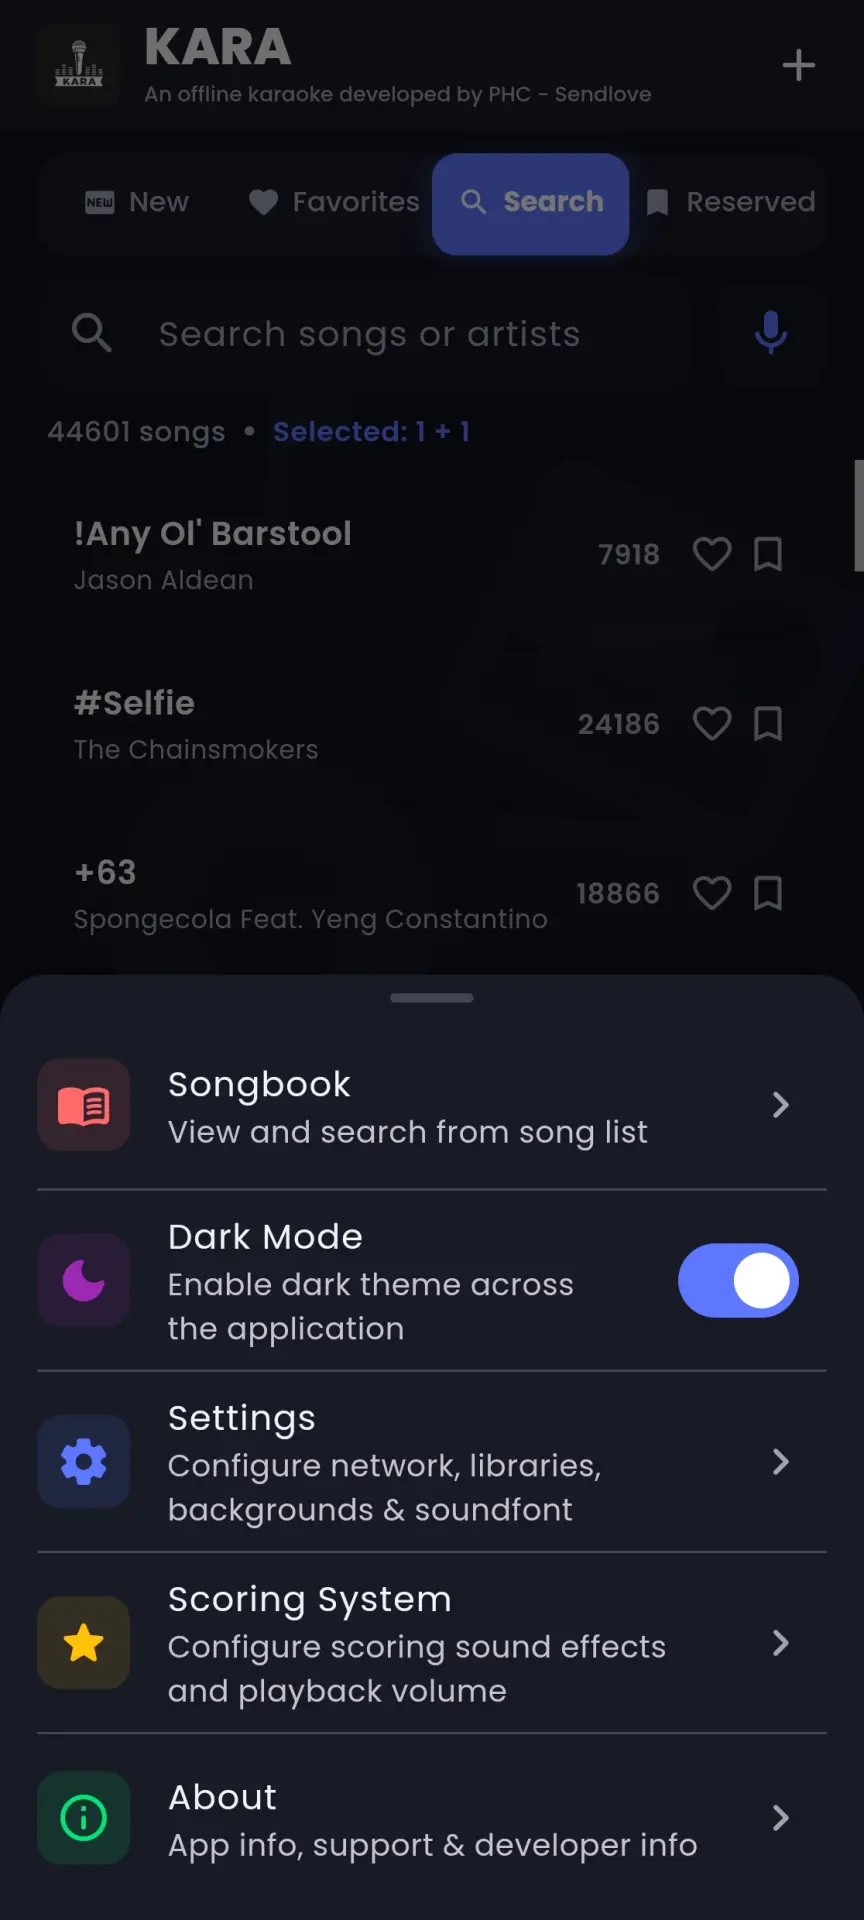This screenshot has height=1920, width=864.
Task: Favorite the song +63 with heart
Action: (x=712, y=893)
